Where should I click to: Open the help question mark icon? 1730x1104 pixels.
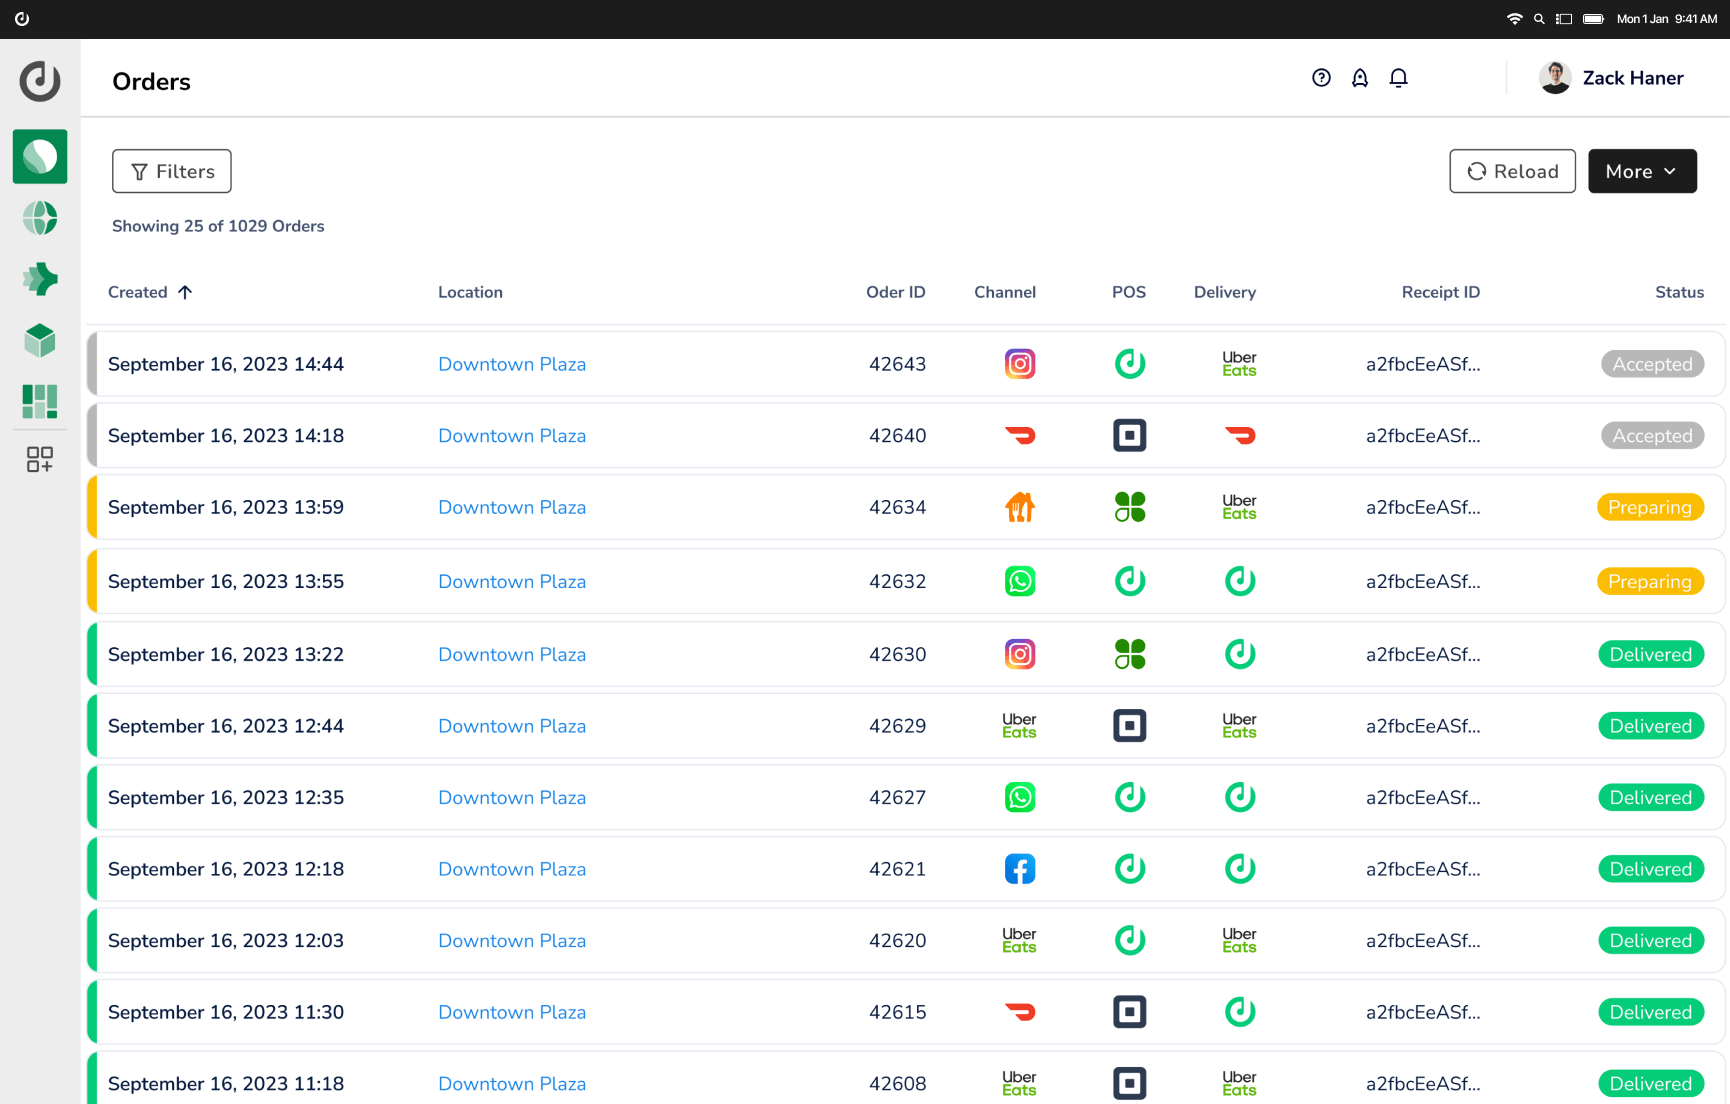[1321, 78]
